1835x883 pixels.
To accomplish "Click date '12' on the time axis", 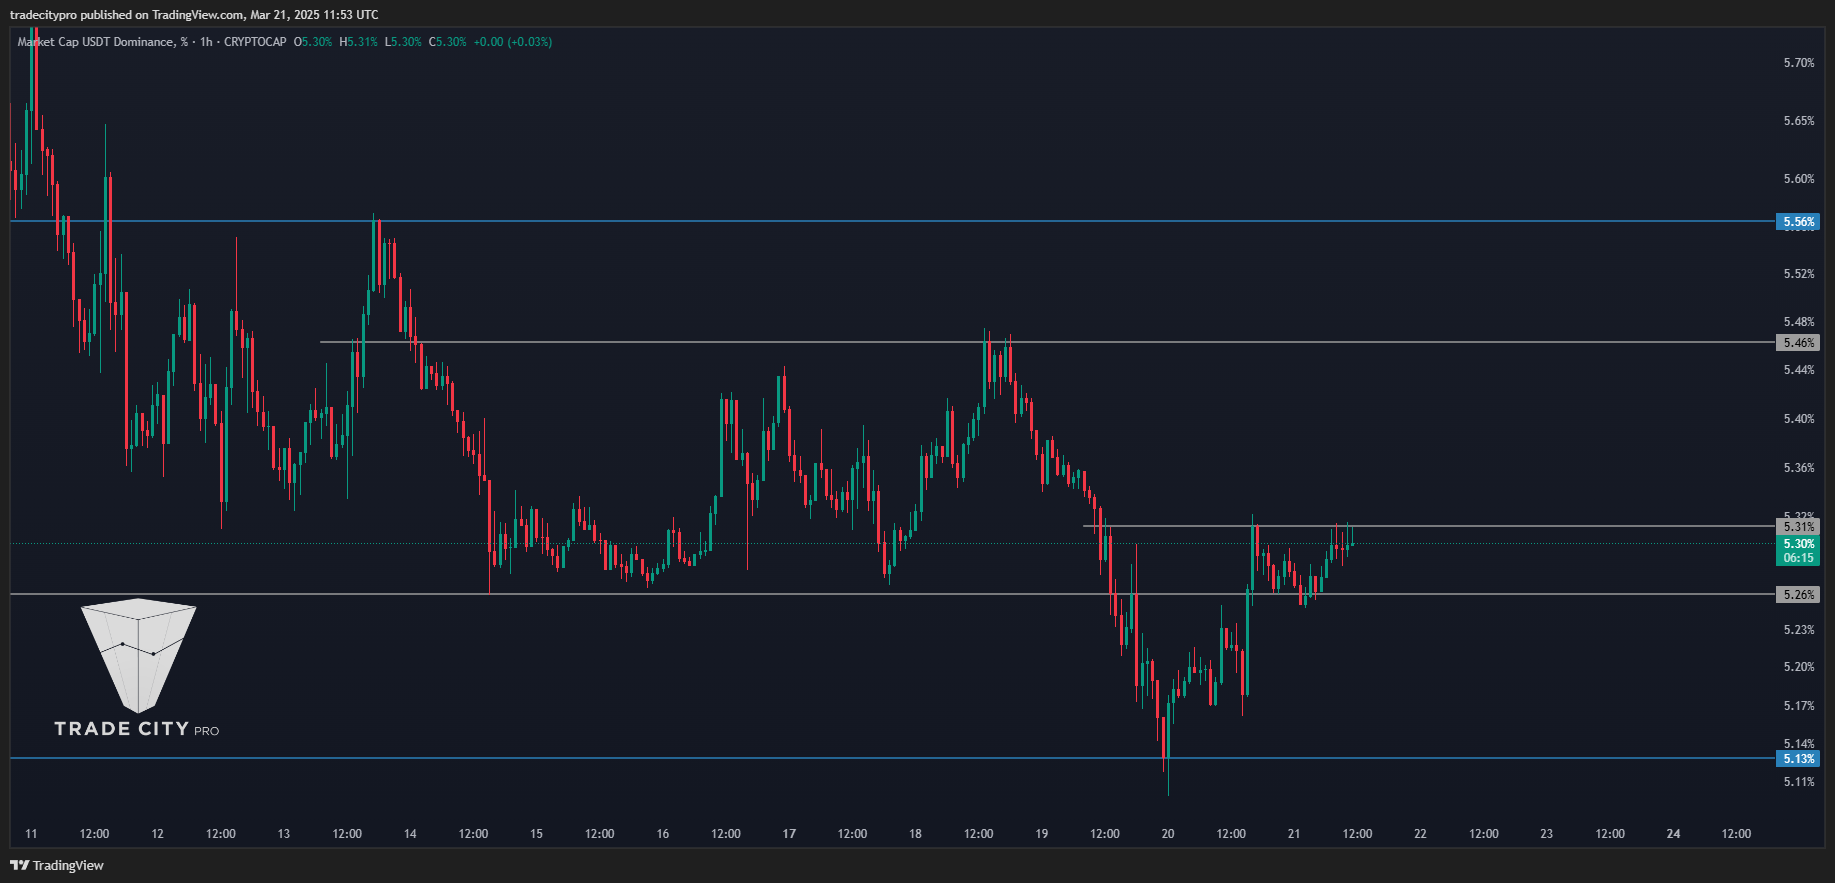I will (x=157, y=834).
